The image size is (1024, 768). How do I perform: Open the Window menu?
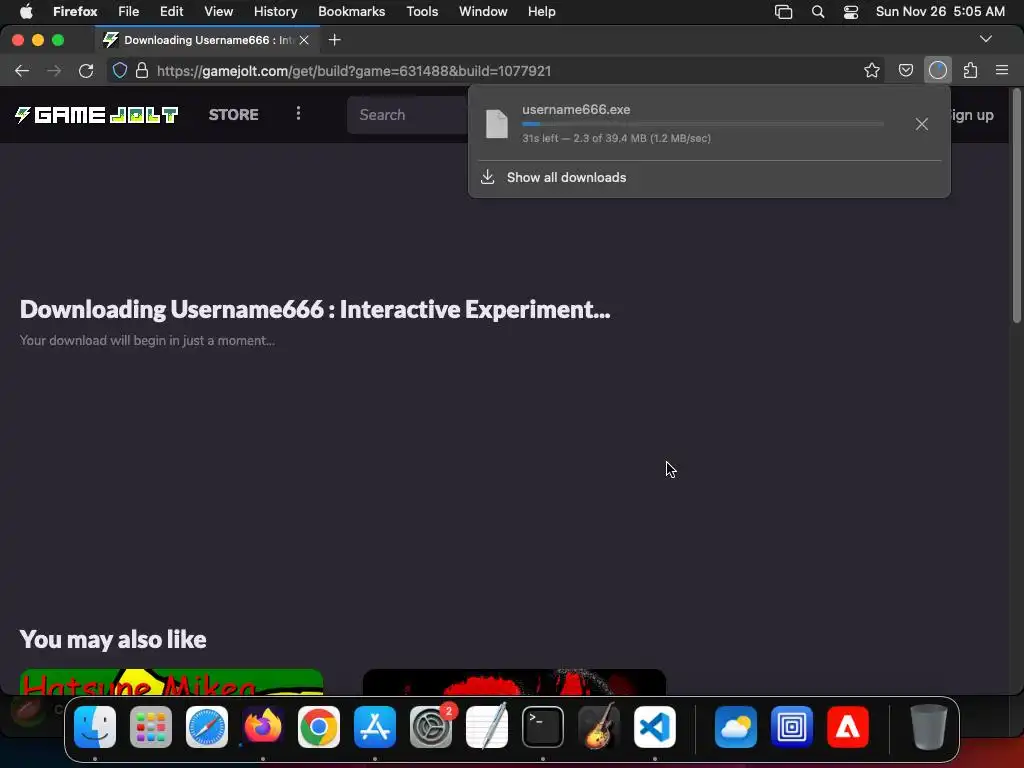[483, 11]
